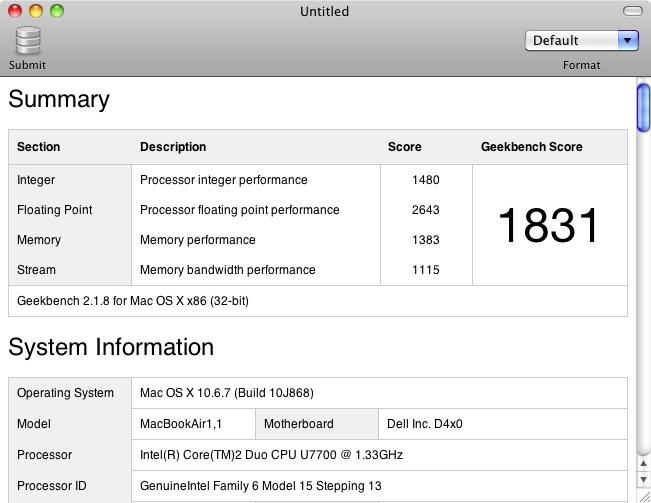Click the Mac OS X 10.6.7 build text

(x=226, y=393)
